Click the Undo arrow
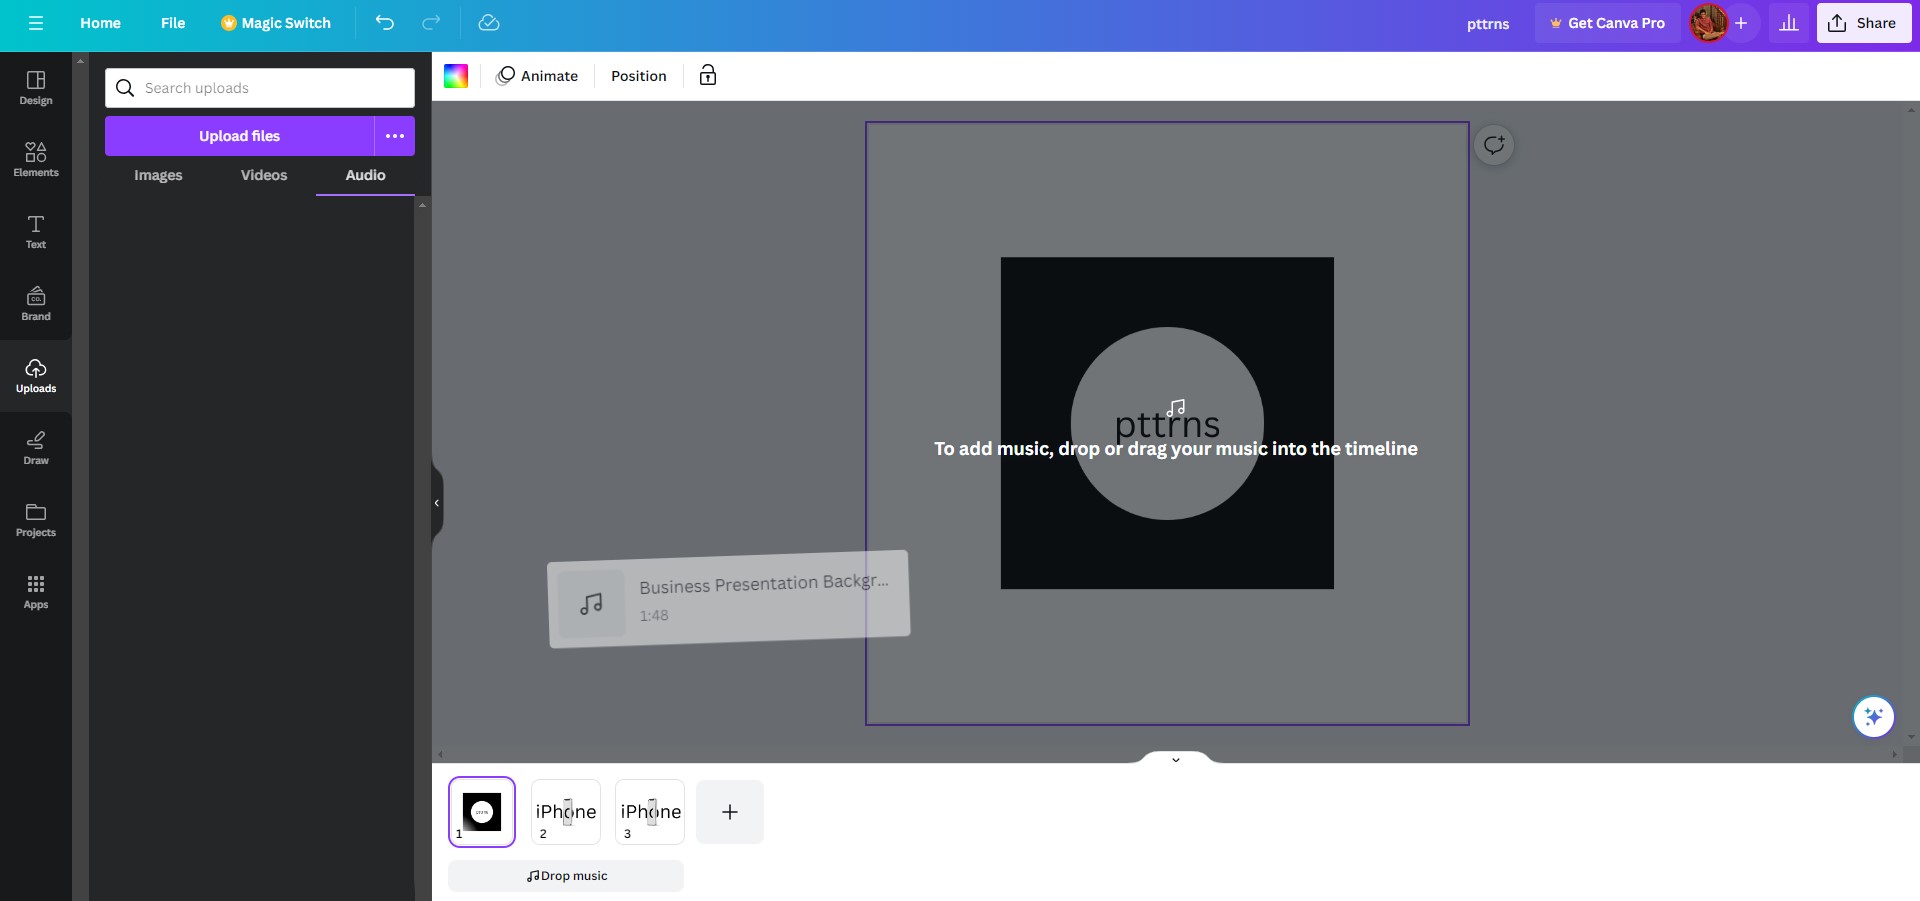 [385, 23]
